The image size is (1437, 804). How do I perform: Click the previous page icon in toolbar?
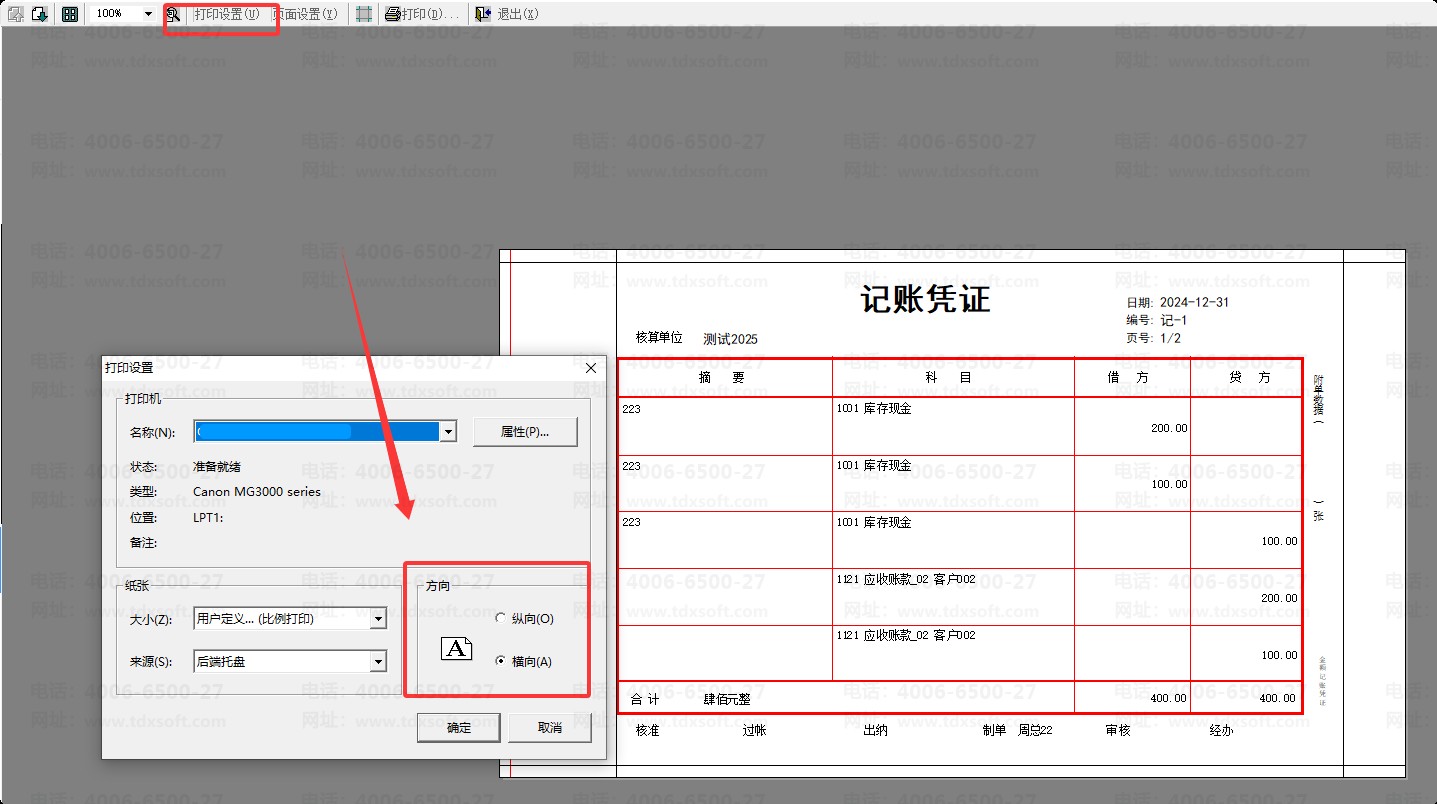click(x=16, y=14)
